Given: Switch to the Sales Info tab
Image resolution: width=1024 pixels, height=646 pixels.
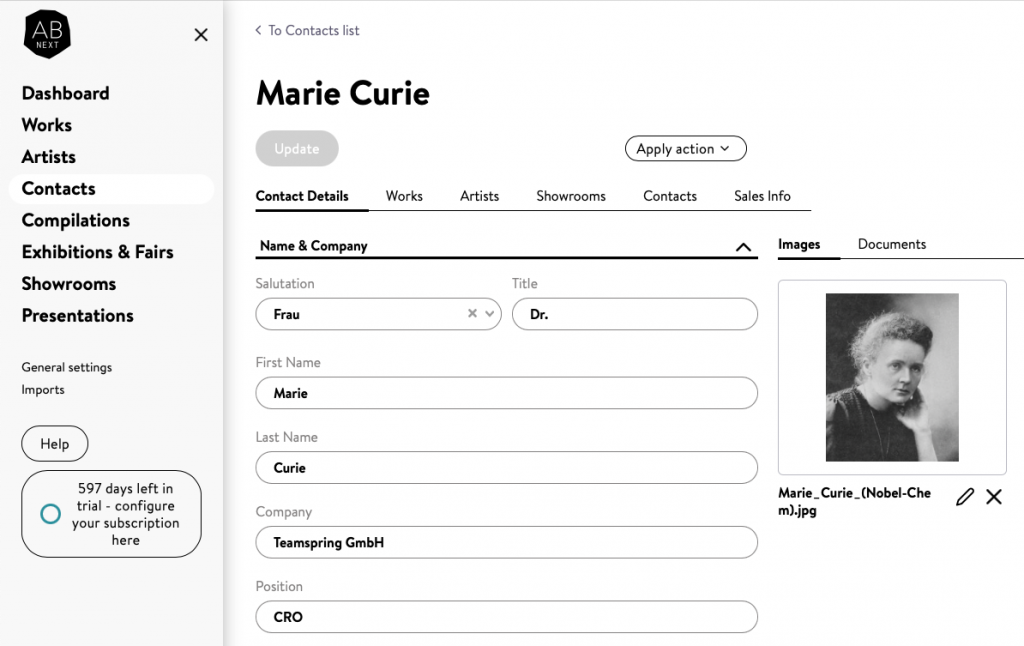Looking at the screenshot, I should tap(762, 196).
